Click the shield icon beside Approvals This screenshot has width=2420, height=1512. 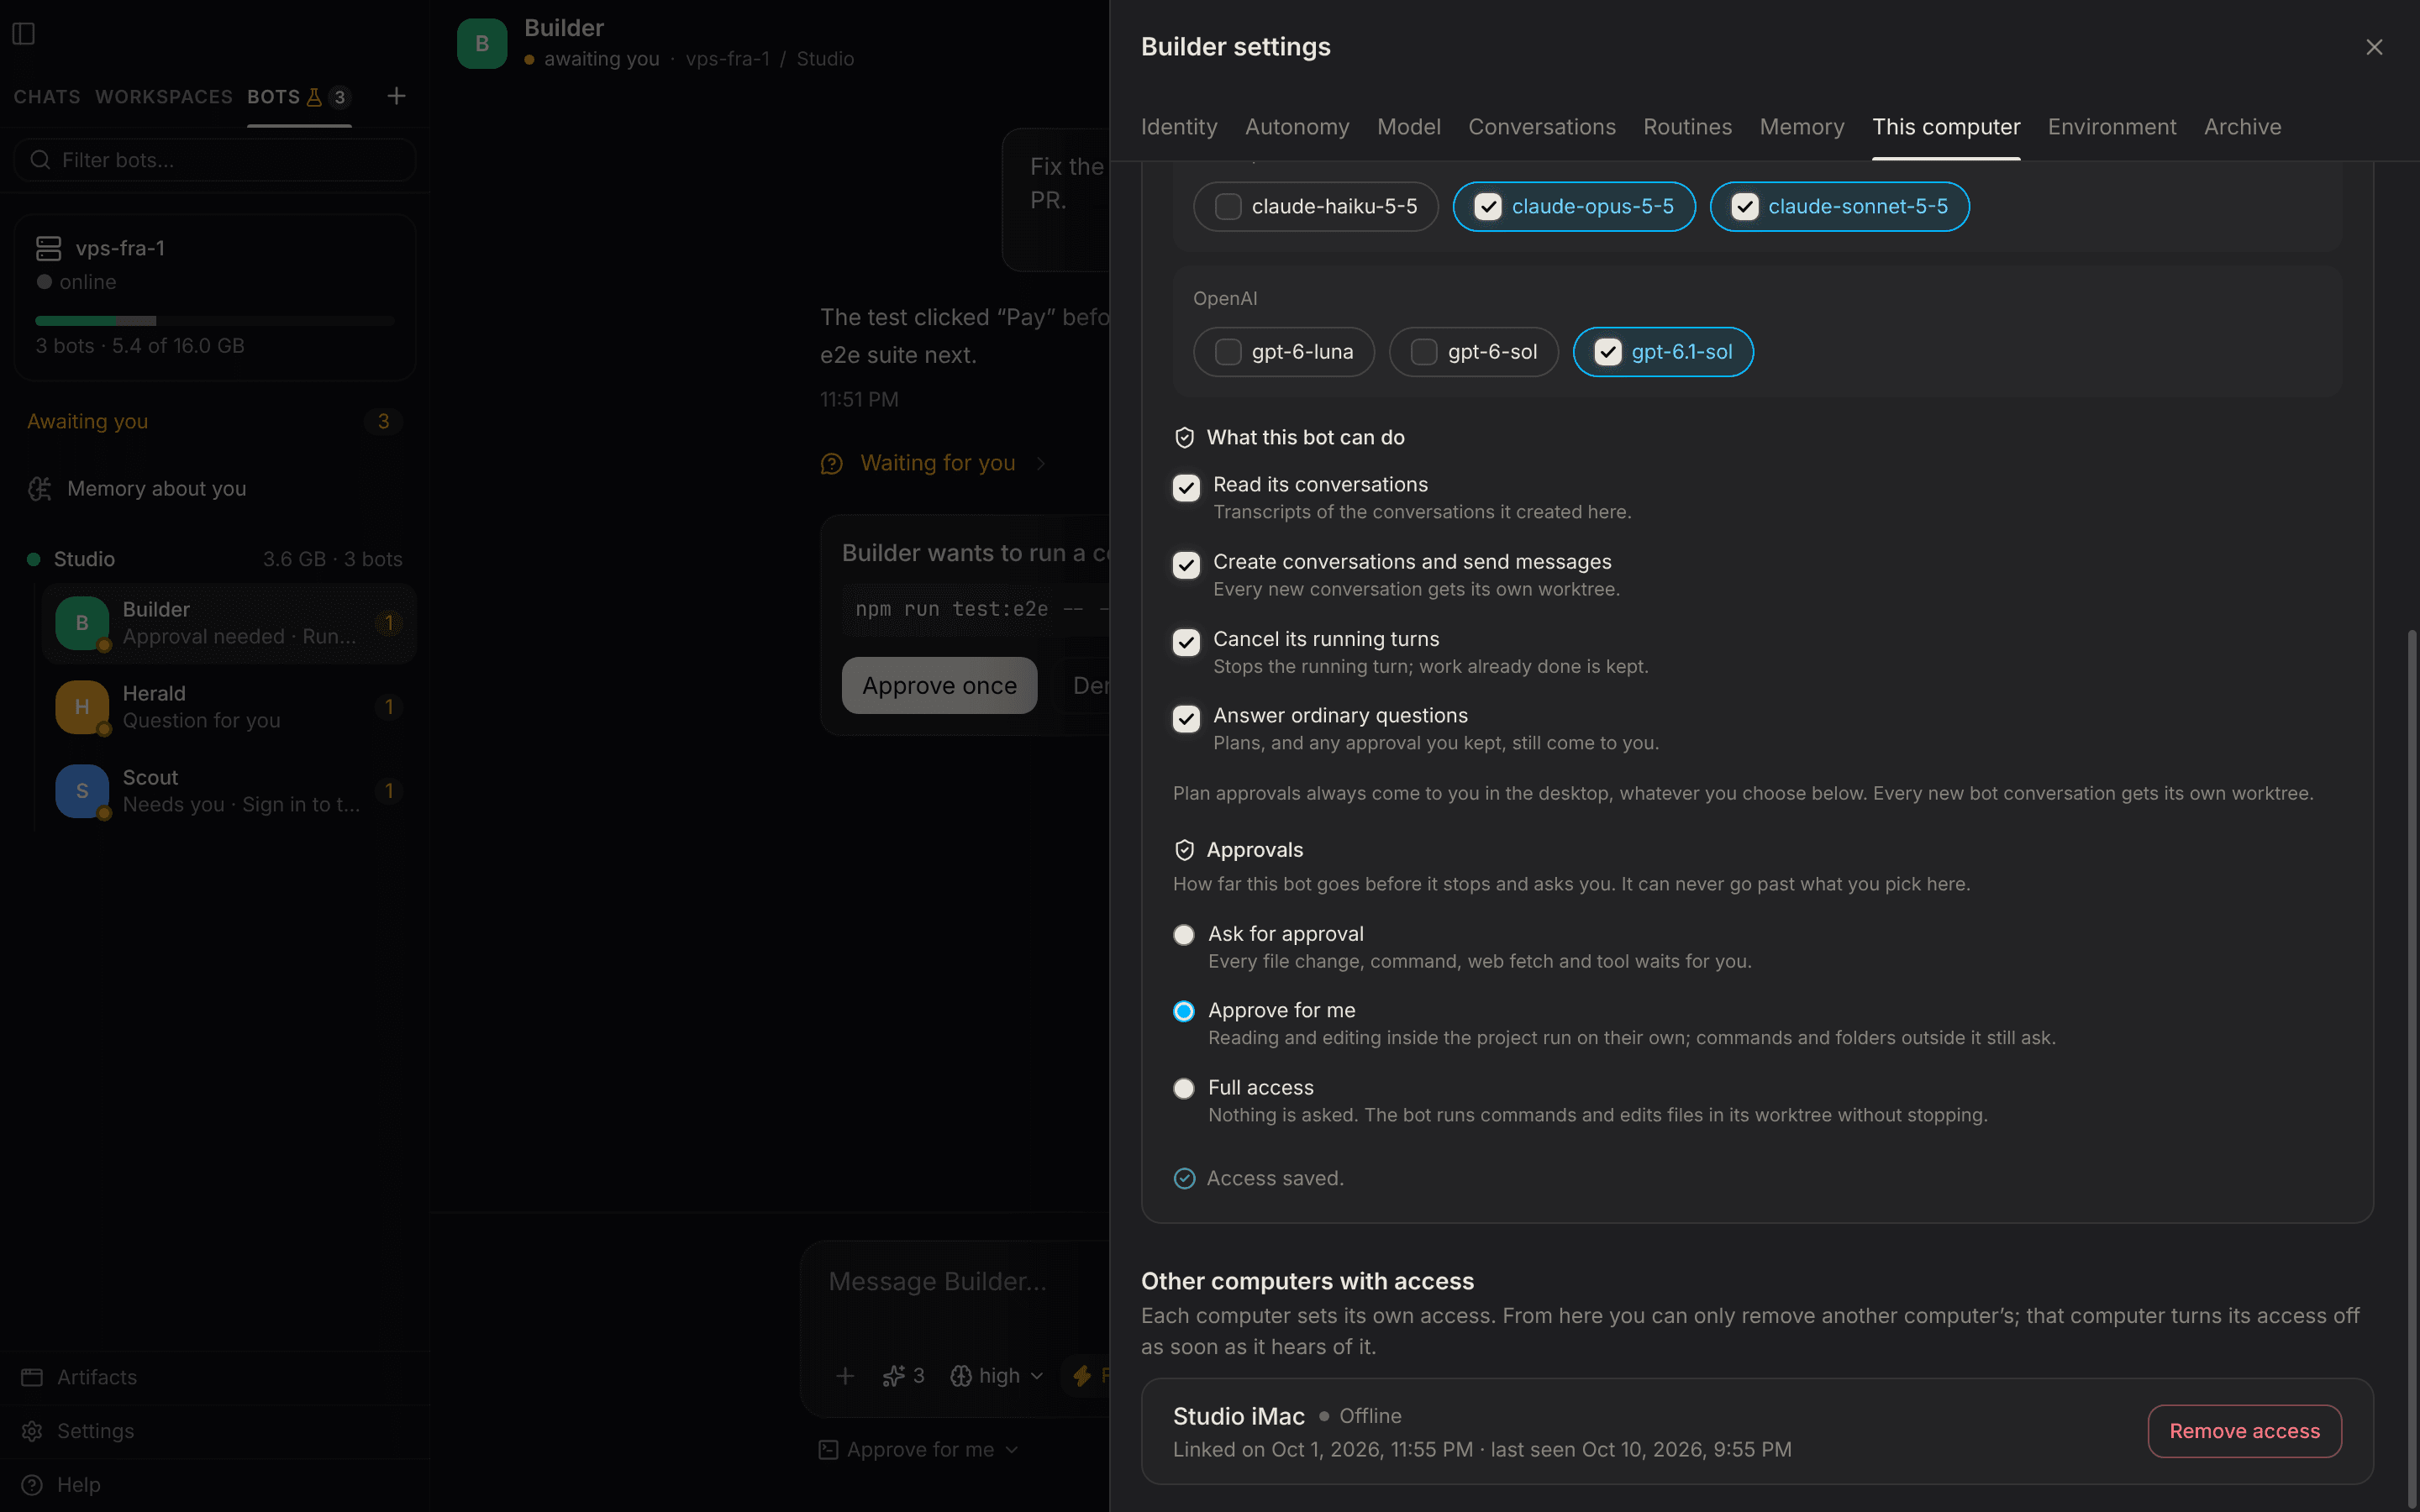tap(1184, 850)
